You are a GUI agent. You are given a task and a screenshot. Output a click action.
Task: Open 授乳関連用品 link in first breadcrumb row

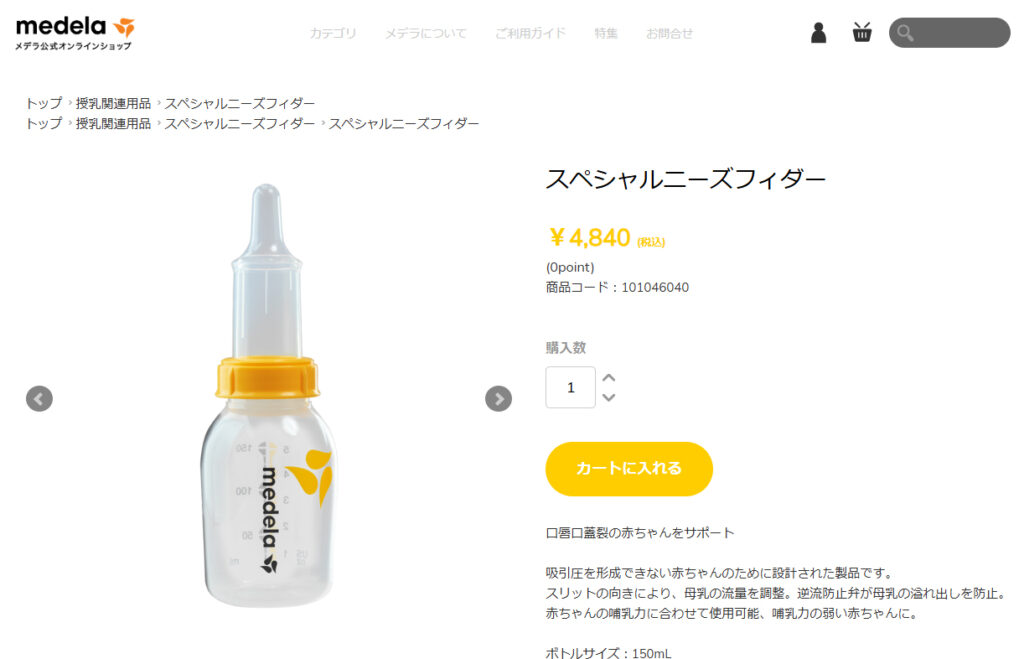click(x=113, y=103)
